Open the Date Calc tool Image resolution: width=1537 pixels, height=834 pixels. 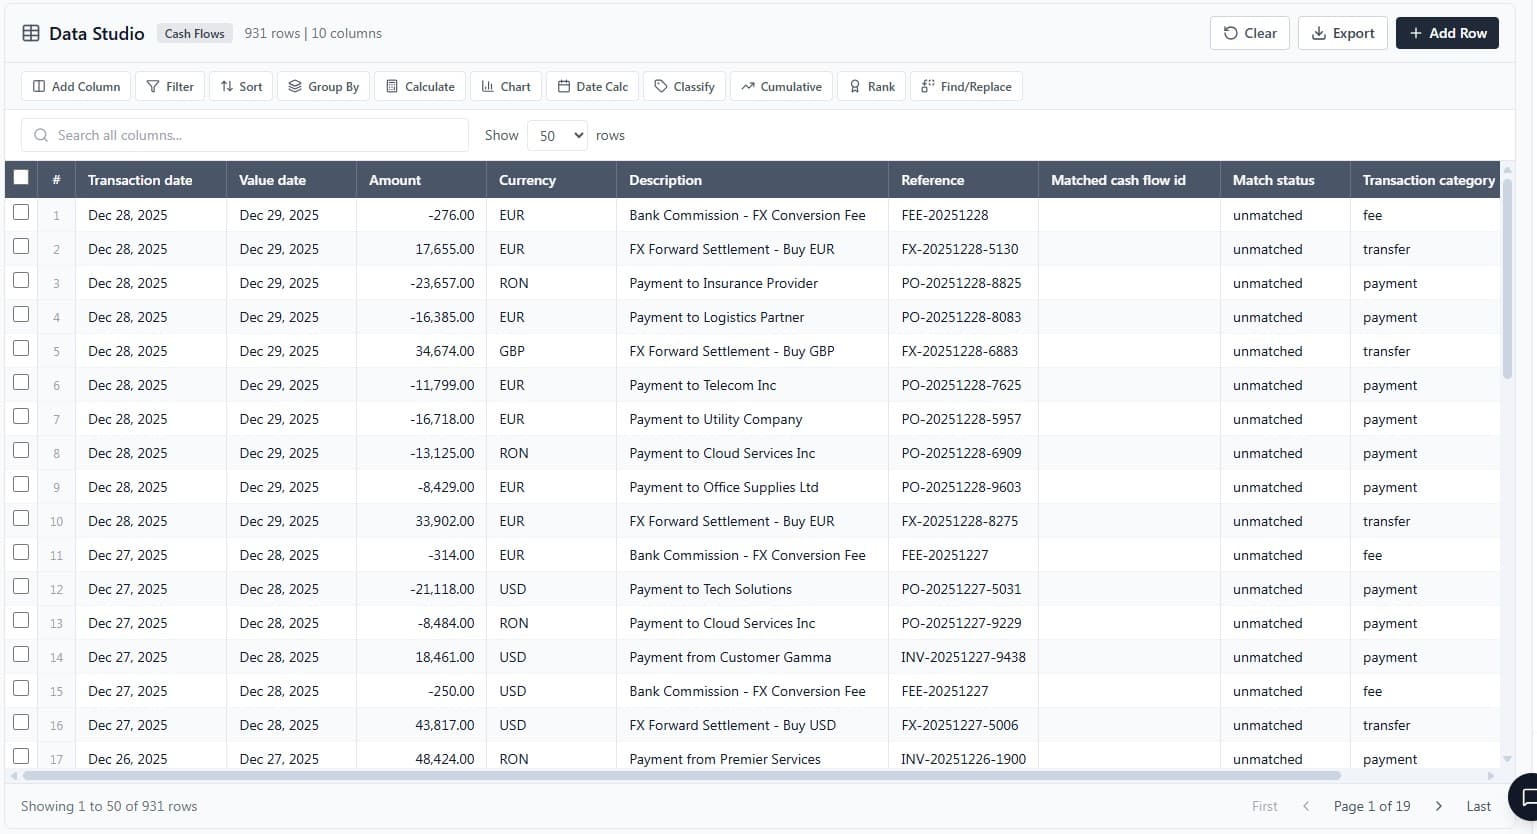(x=592, y=86)
